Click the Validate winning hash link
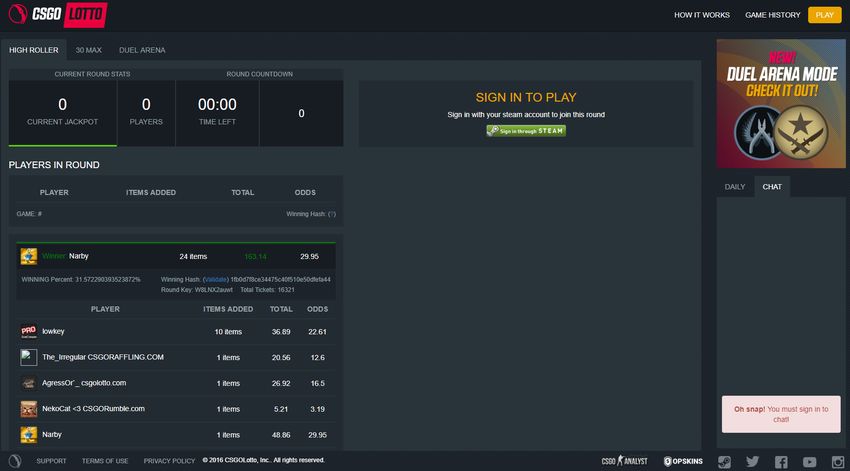This screenshot has width=850, height=471. (x=216, y=280)
